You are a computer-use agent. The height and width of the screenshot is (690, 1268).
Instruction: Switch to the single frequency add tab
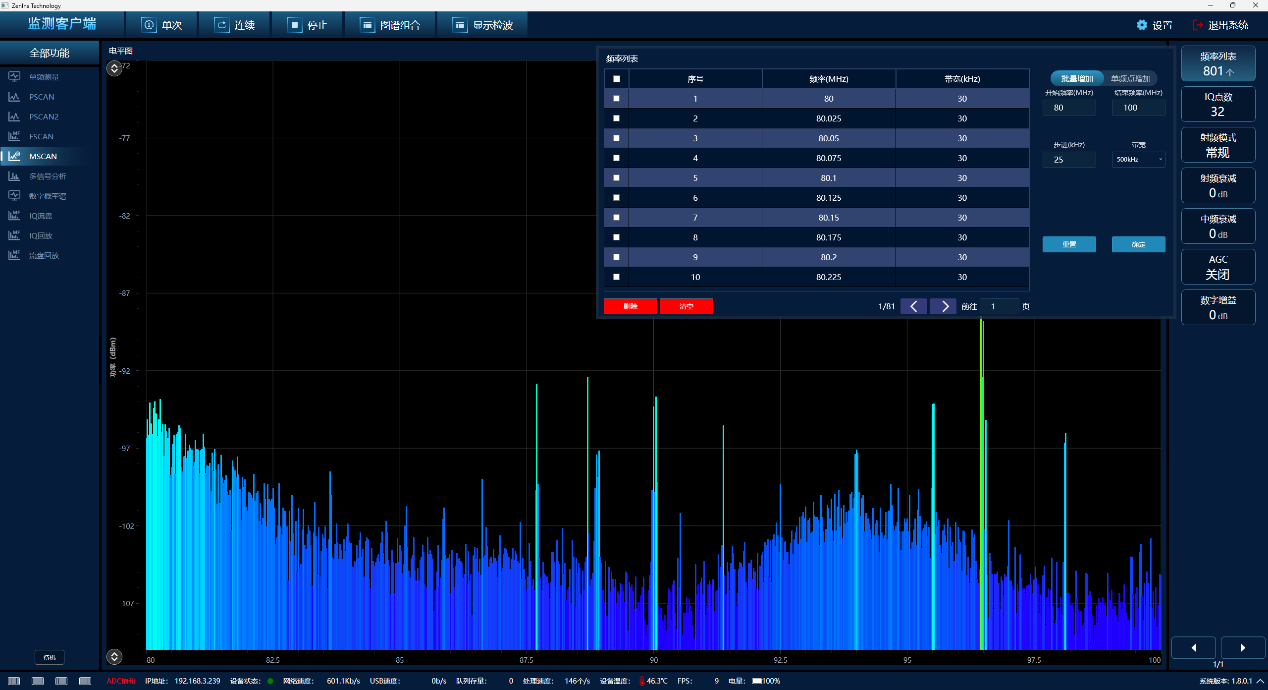pos(1131,78)
